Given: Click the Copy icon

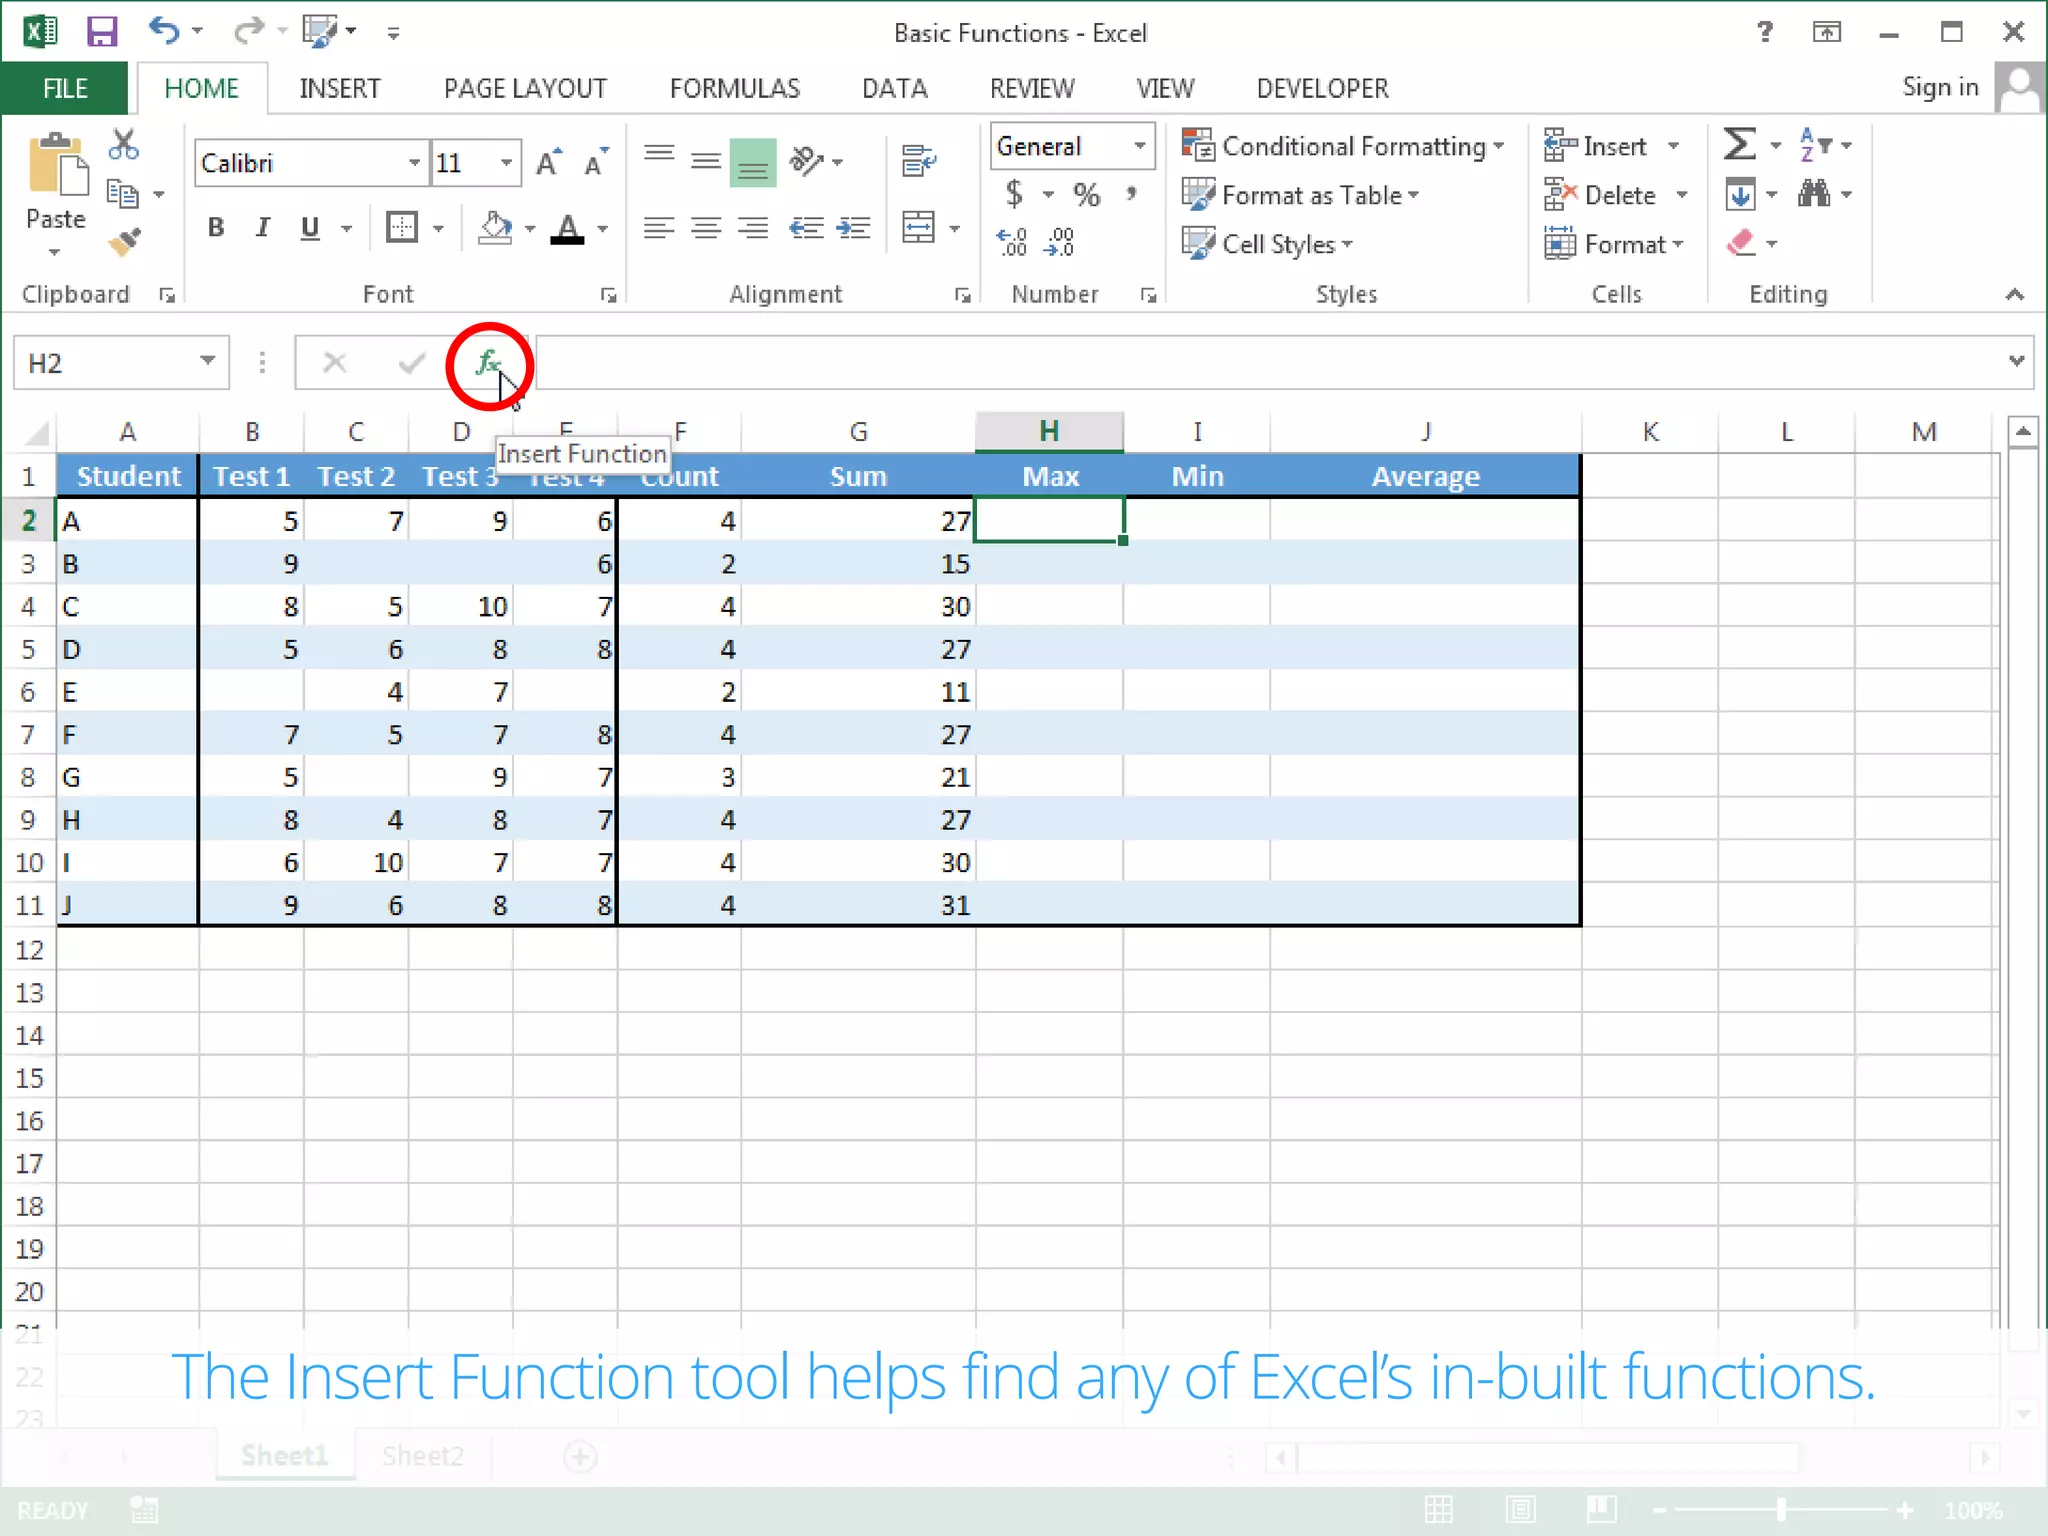Looking at the screenshot, I should 122,194.
